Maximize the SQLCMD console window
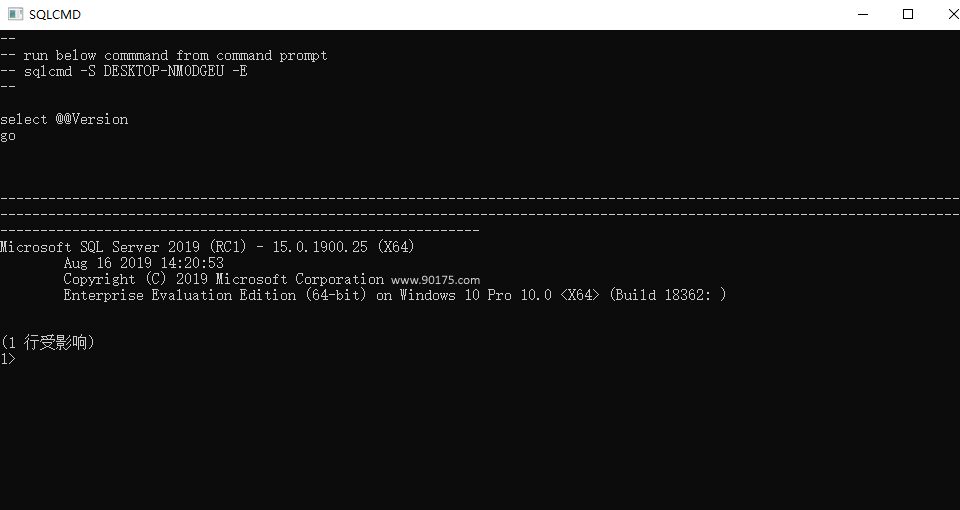 (908, 14)
